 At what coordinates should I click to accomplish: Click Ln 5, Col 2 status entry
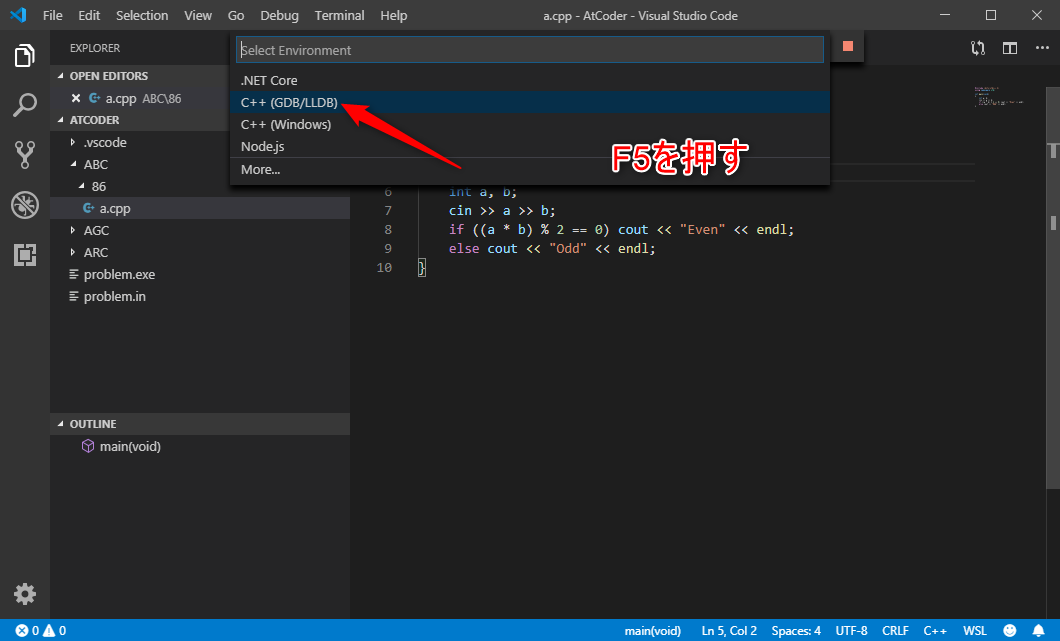coord(729,631)
